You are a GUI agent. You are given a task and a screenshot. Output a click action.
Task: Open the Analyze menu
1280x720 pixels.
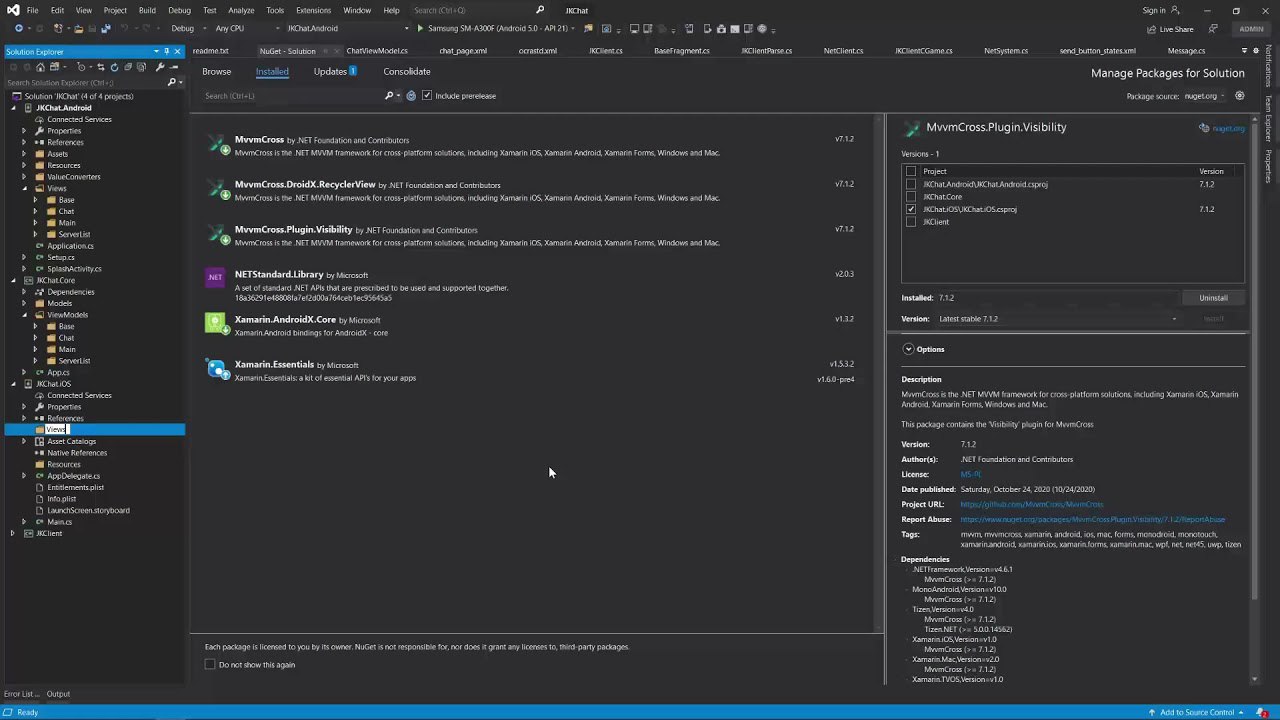pos(241,10)
